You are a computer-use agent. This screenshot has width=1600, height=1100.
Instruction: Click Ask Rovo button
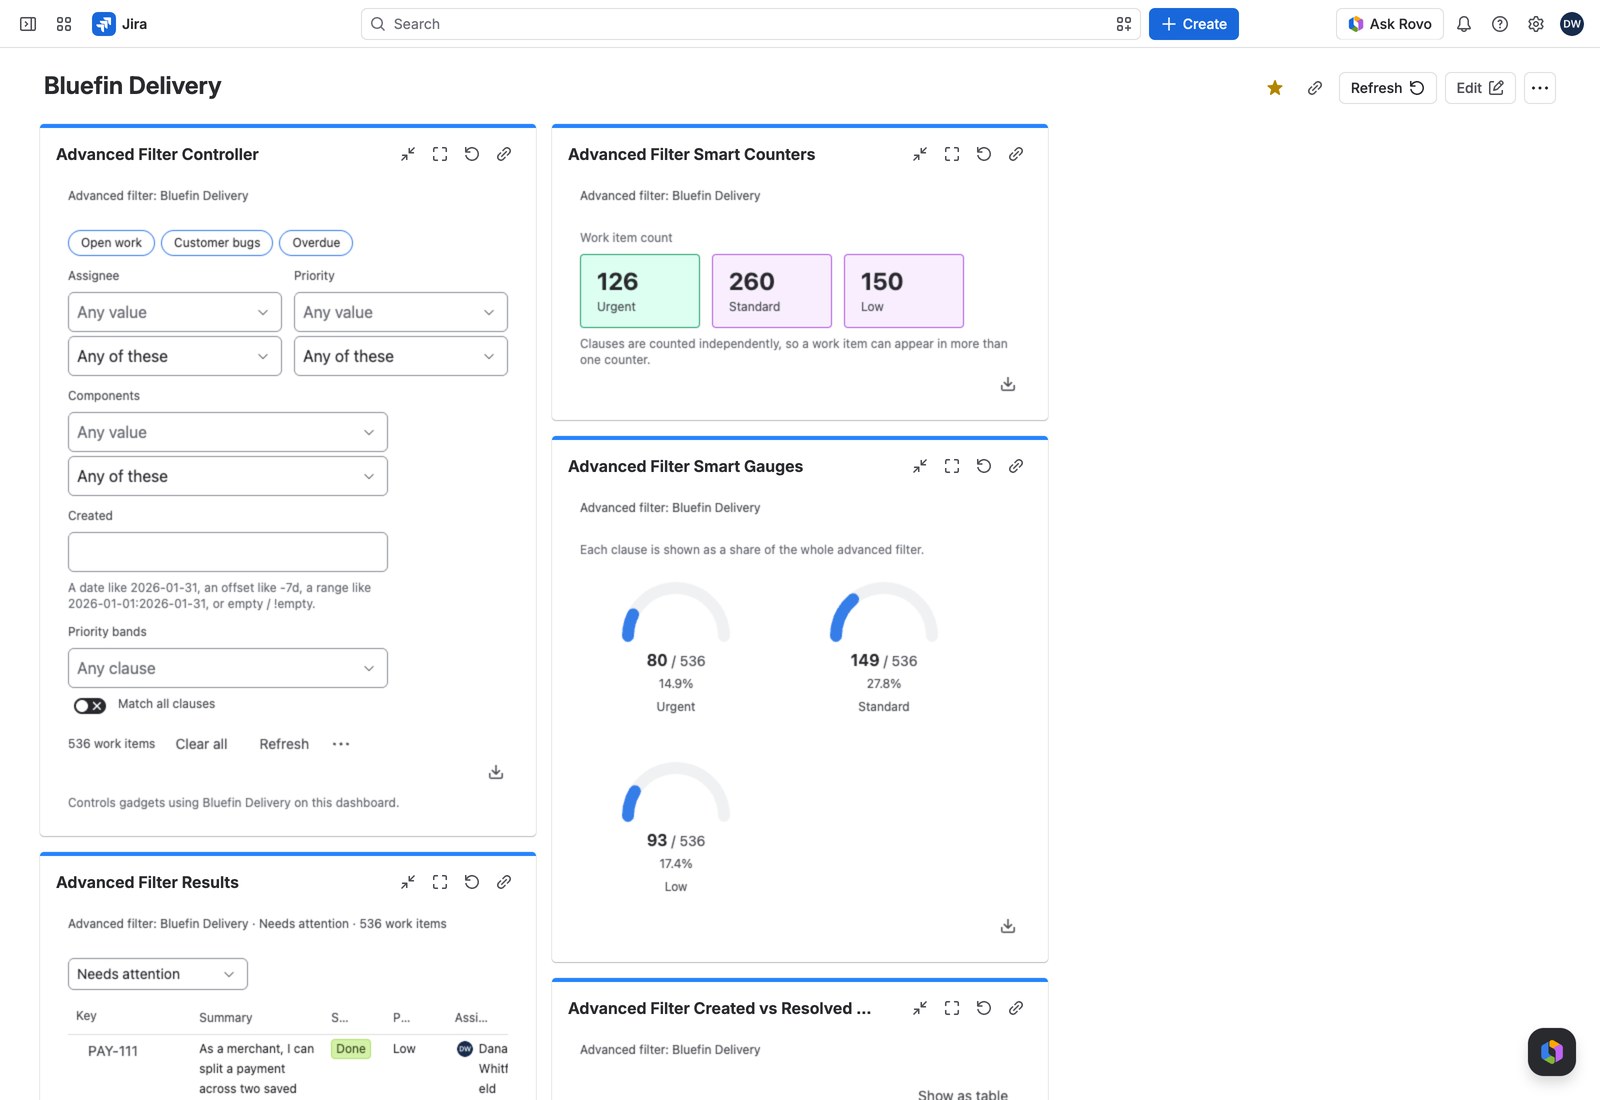[1390, 24]
